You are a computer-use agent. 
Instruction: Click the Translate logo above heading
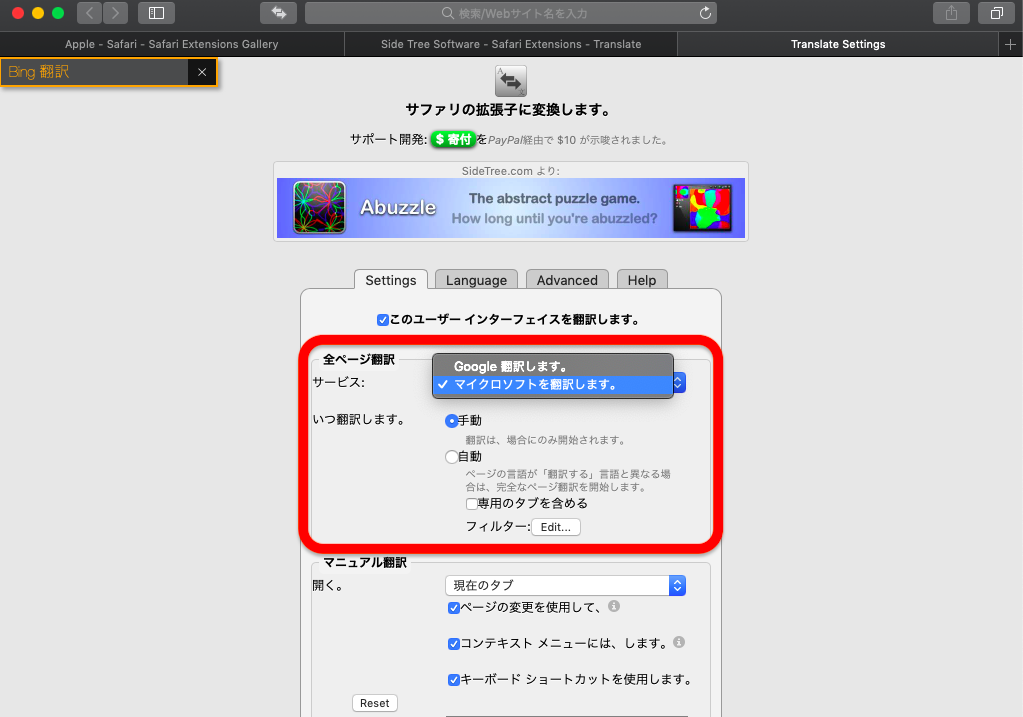point(511,81)
